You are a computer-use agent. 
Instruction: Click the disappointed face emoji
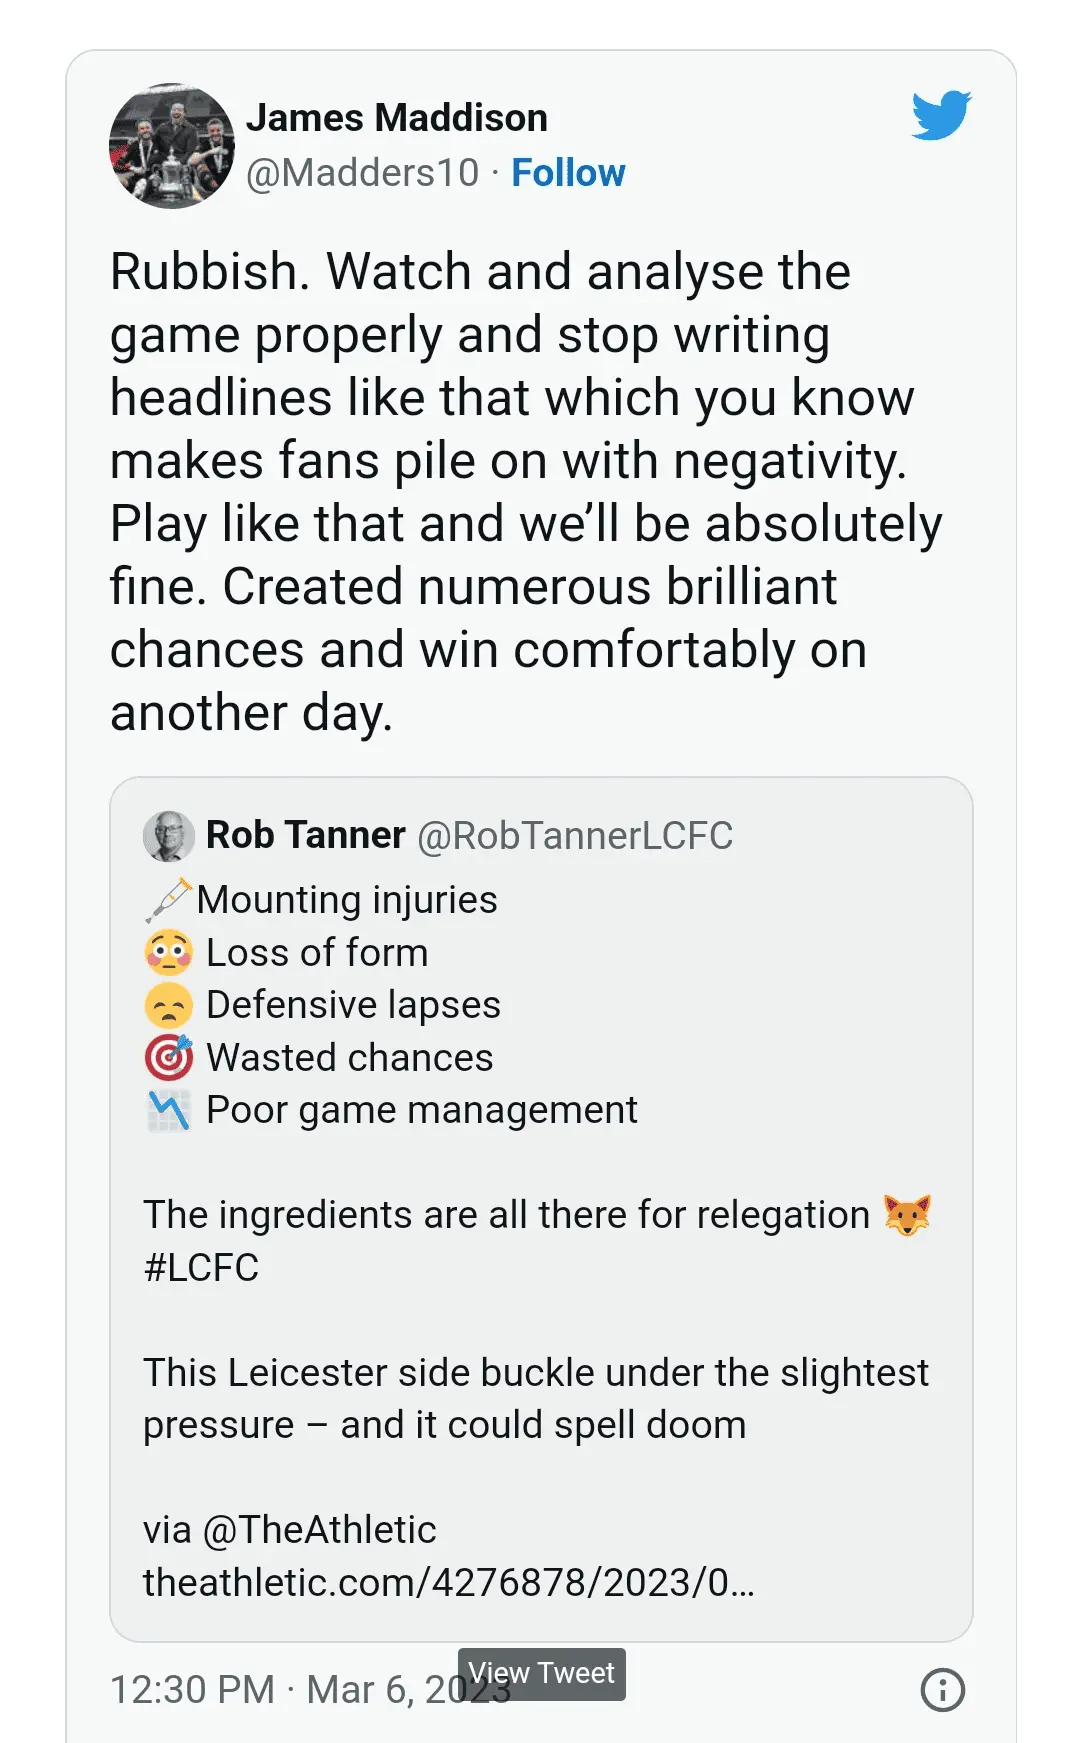point(169,1005)
